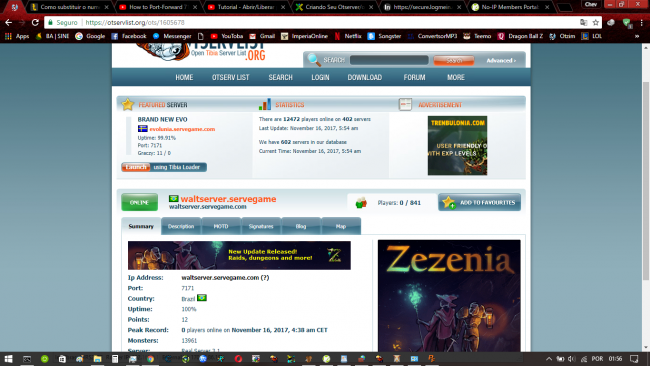Bookmark this page with the star icon

[x=596, y=22]
